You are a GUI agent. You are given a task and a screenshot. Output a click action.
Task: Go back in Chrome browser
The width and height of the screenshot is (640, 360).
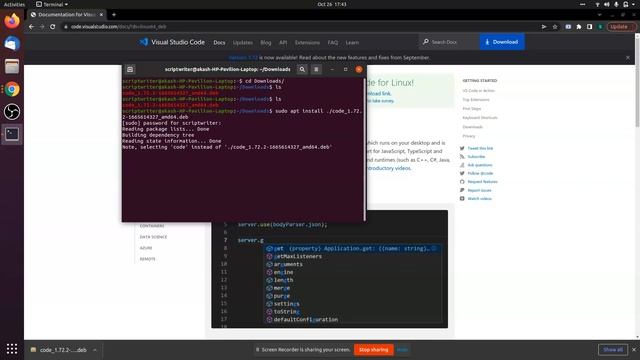tap(31, 27)
